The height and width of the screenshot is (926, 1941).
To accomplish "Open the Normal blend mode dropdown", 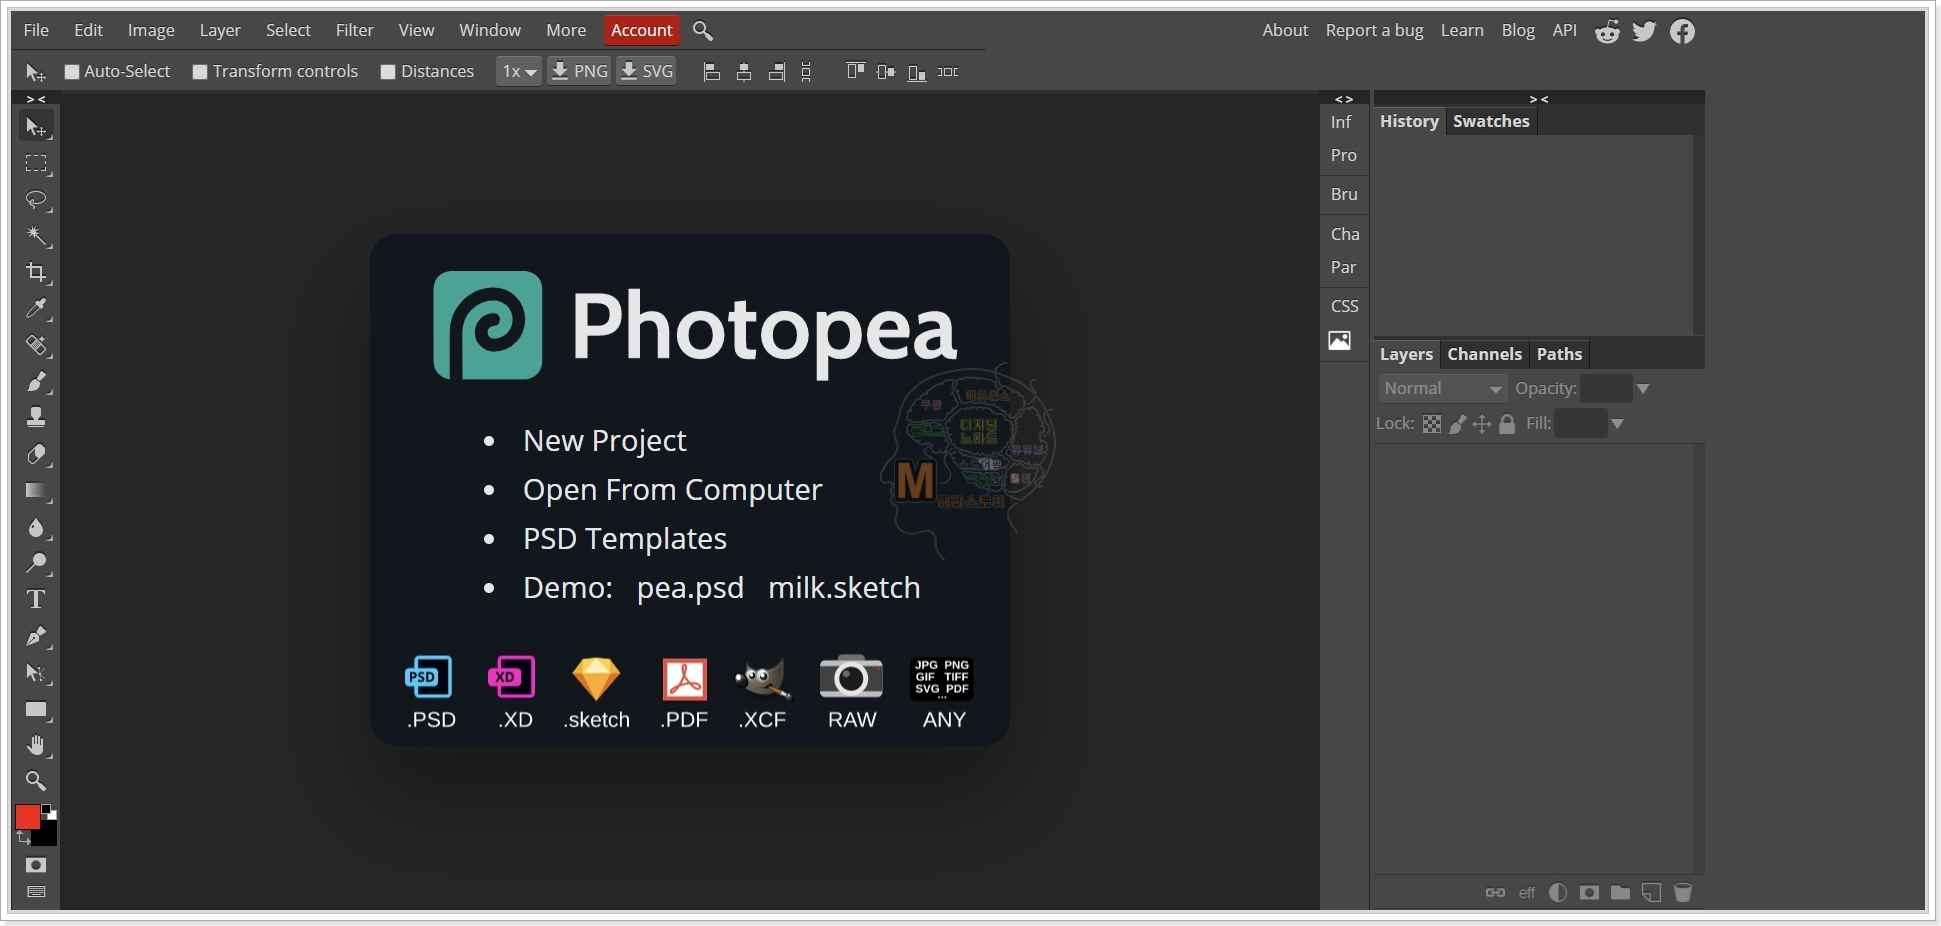I will [1442, 388].
